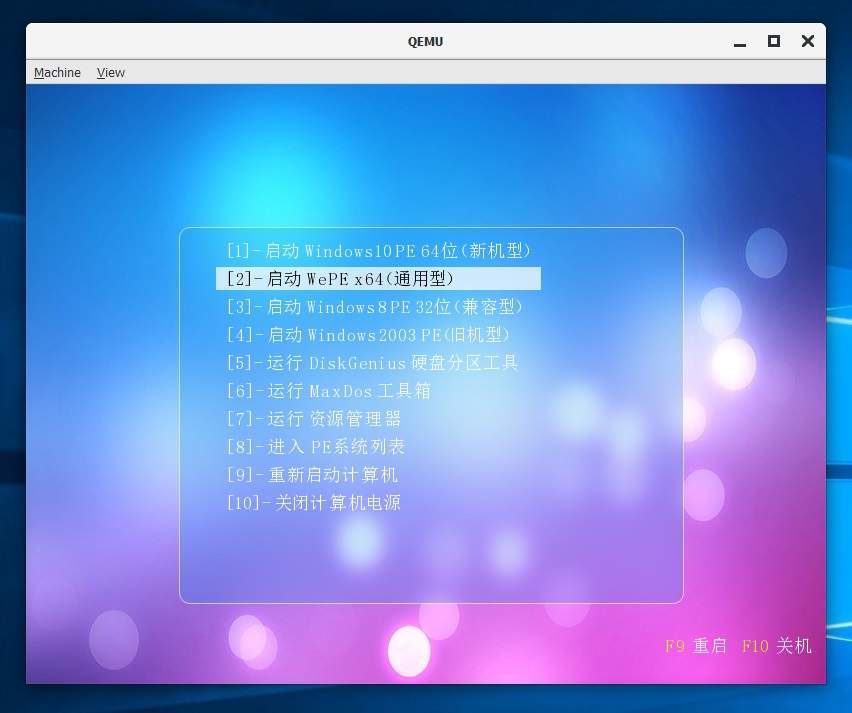Click the F9 重启 shortcut label

tap(696, 646)
